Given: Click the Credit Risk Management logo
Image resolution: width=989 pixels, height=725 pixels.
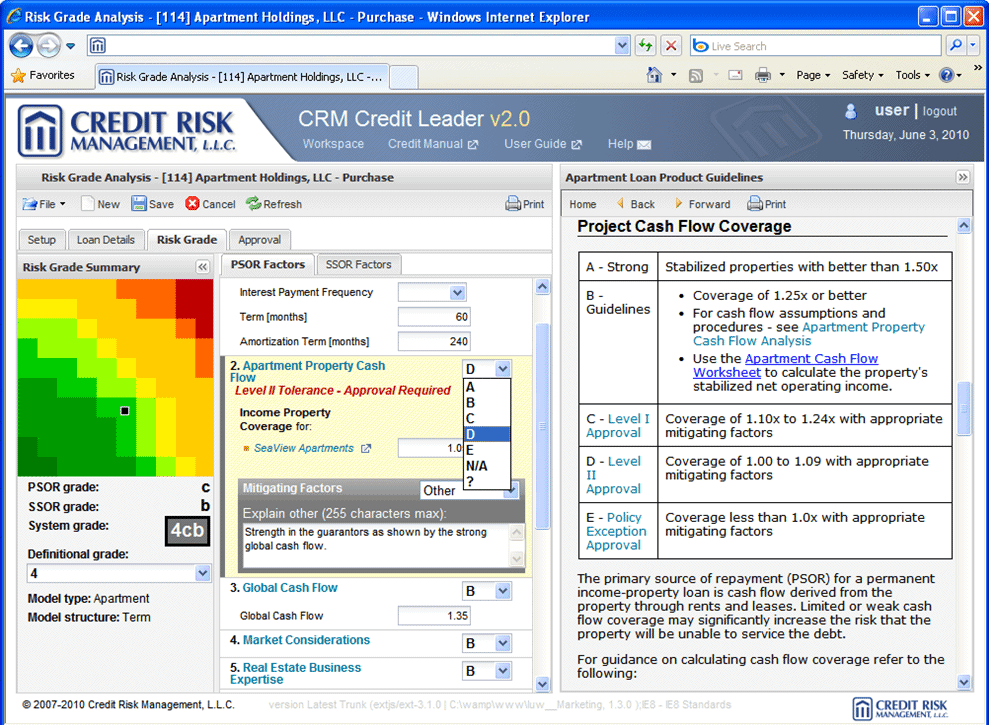Looking at the screenshot, I should [127, 131].
